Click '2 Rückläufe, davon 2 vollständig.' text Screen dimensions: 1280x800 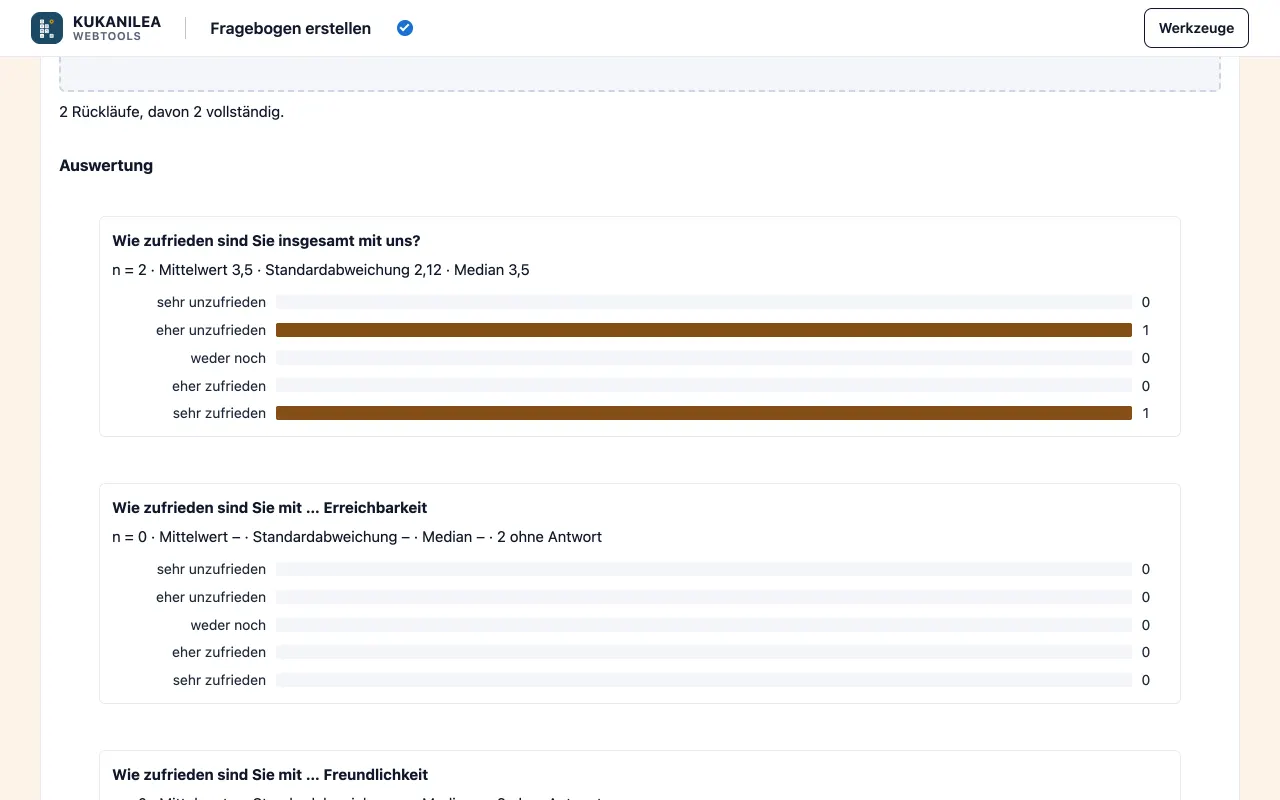pyautogui.click(x=172, y=112)
